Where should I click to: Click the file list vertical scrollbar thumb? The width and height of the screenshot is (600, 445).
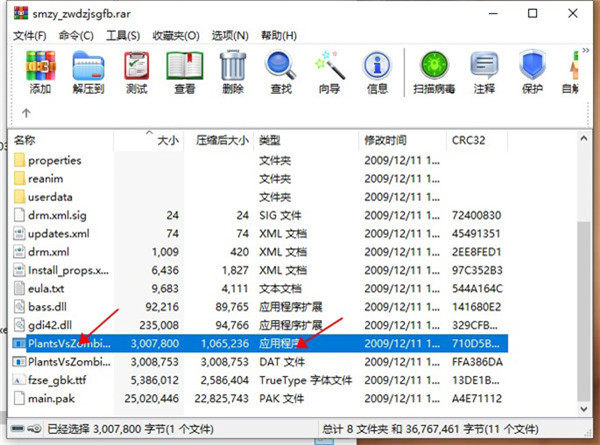[584, 311]
